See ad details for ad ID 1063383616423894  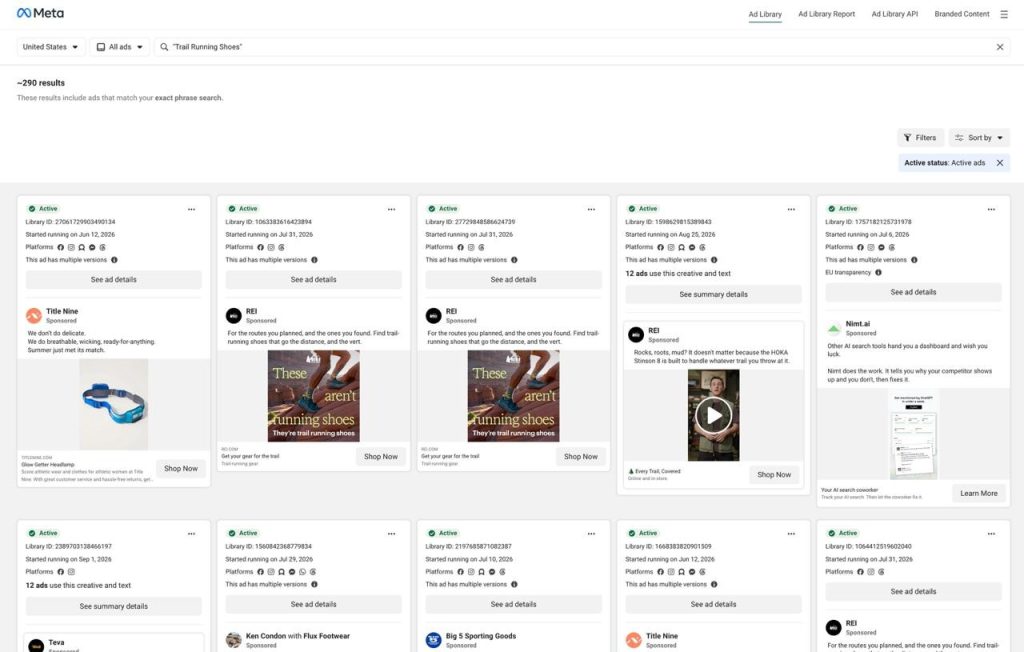click(313, 280)
